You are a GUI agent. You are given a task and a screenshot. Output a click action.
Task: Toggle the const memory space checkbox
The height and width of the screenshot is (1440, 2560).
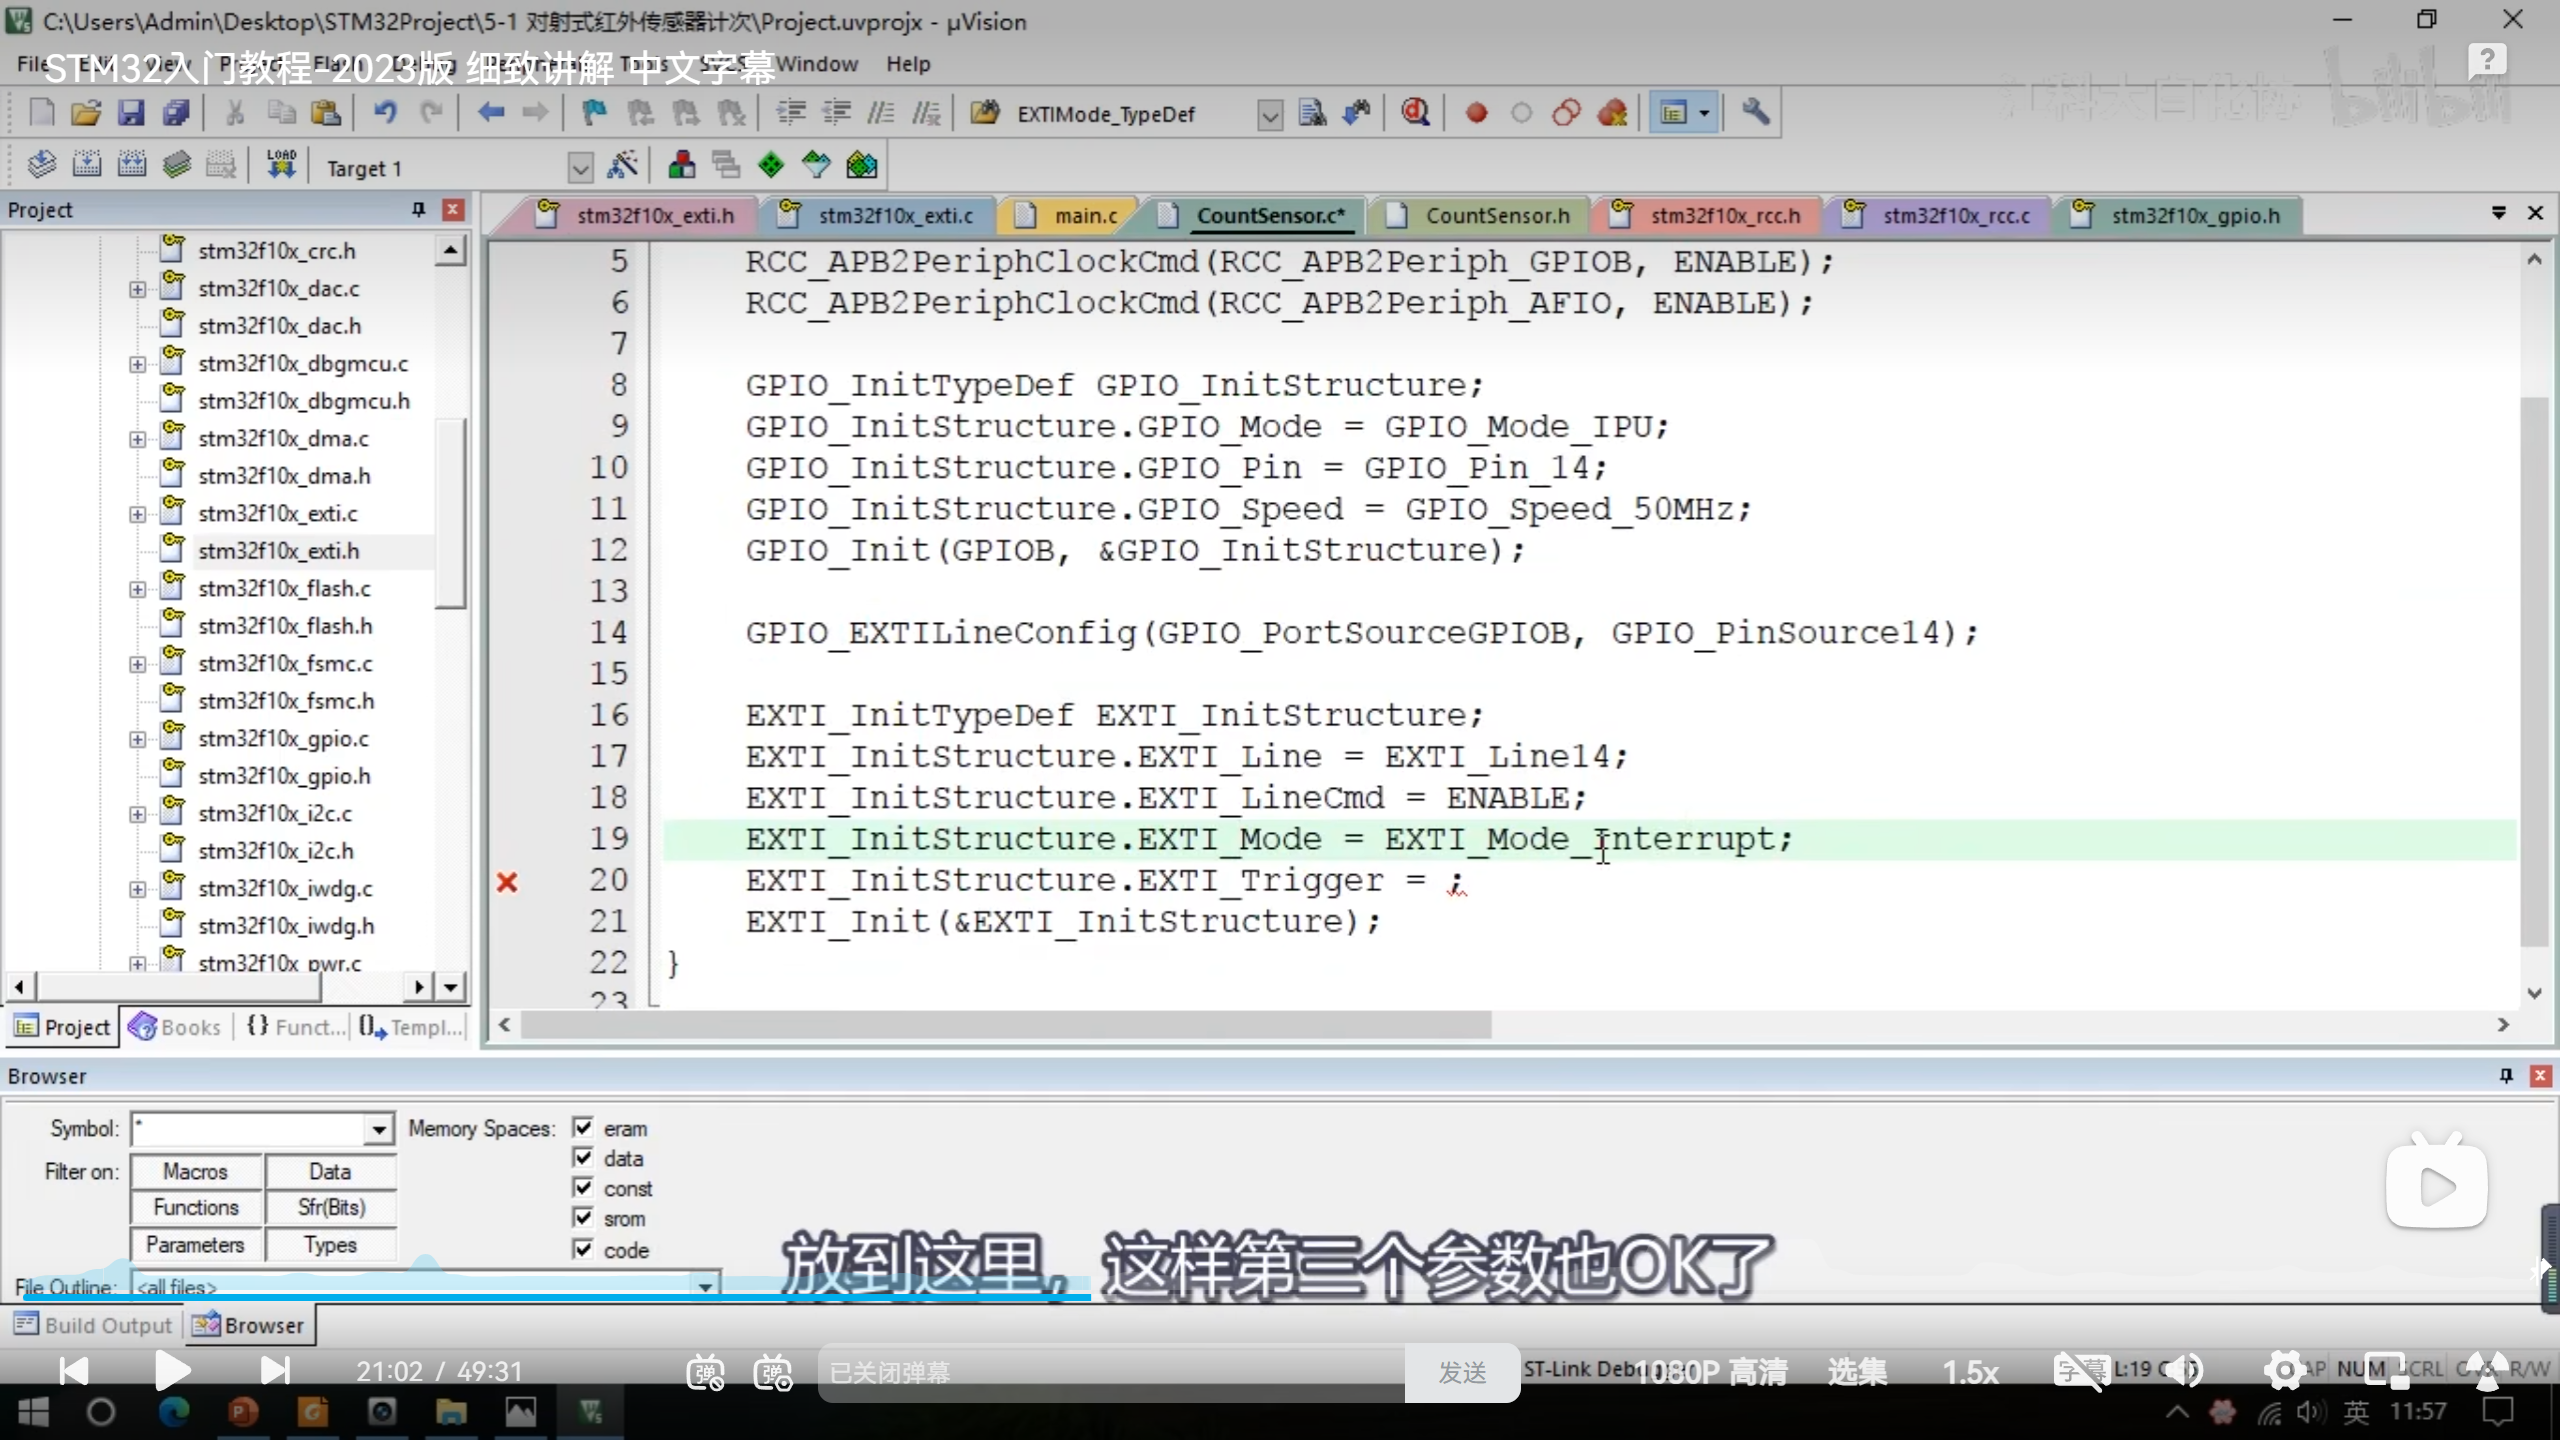point(583,1188)
